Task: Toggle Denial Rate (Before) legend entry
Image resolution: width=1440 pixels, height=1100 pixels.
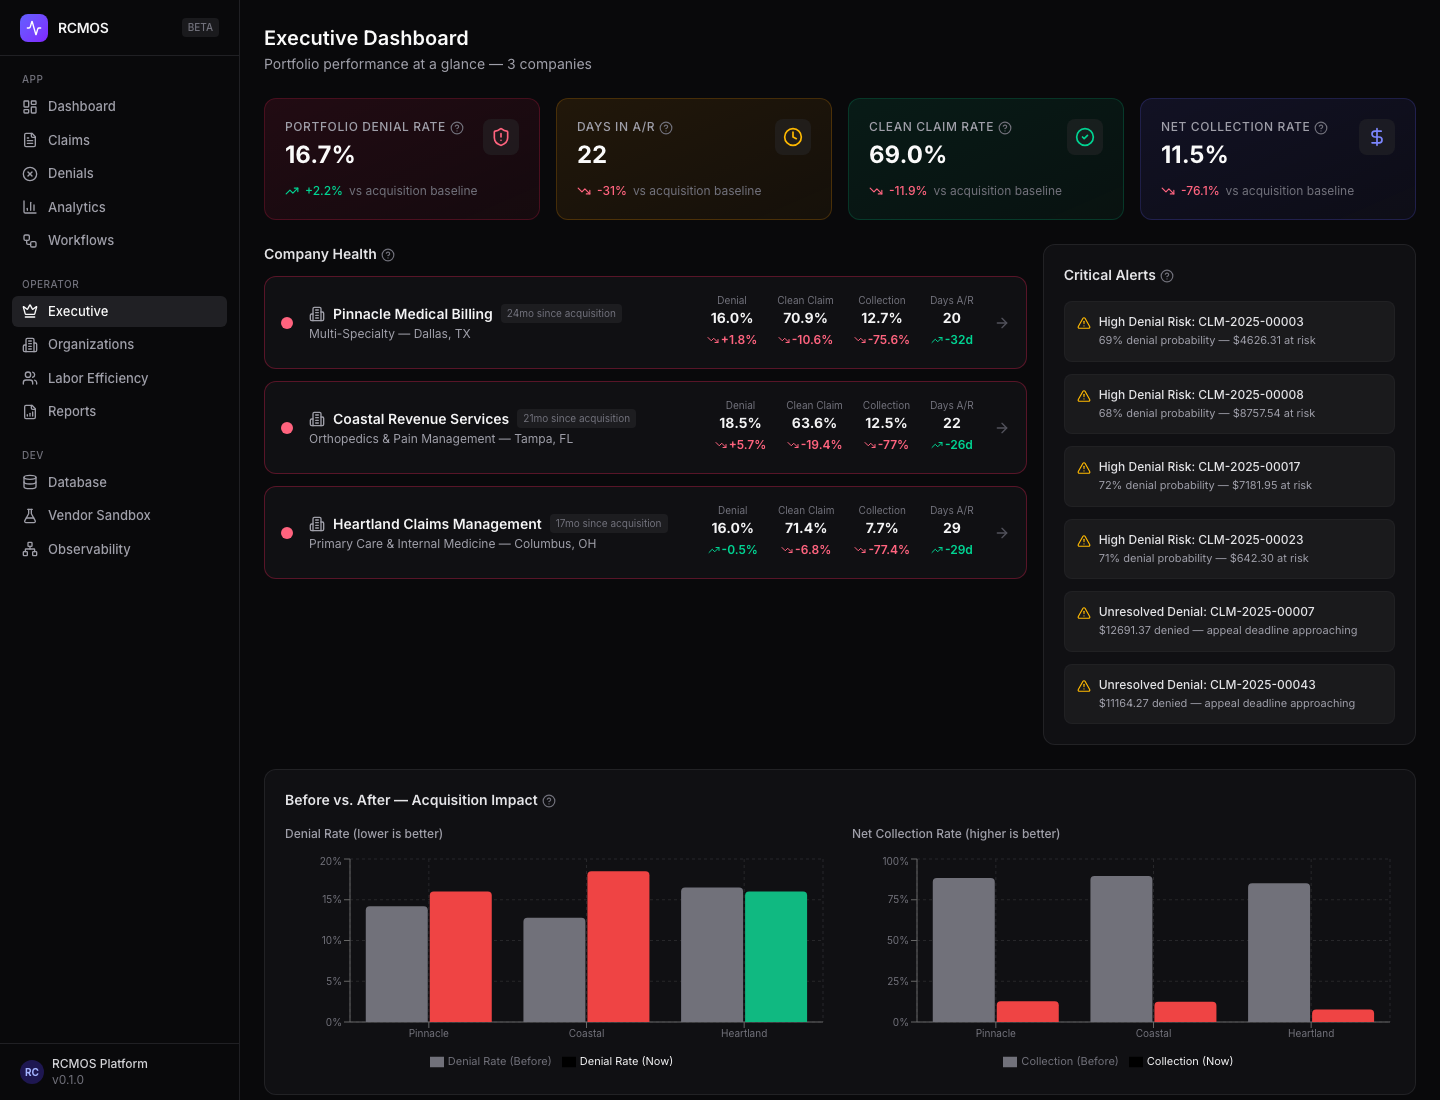Action: click(x=491, y=1062)
